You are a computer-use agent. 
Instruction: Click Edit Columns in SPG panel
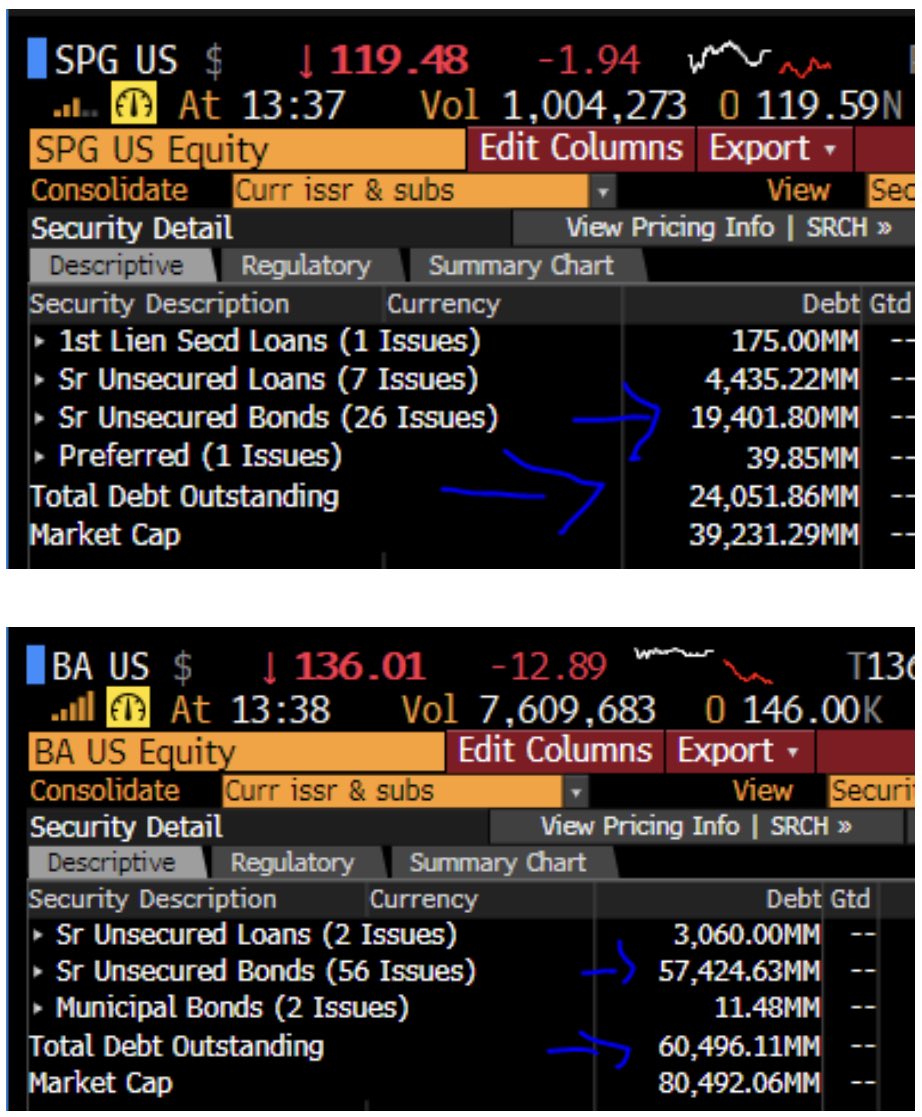580,148
